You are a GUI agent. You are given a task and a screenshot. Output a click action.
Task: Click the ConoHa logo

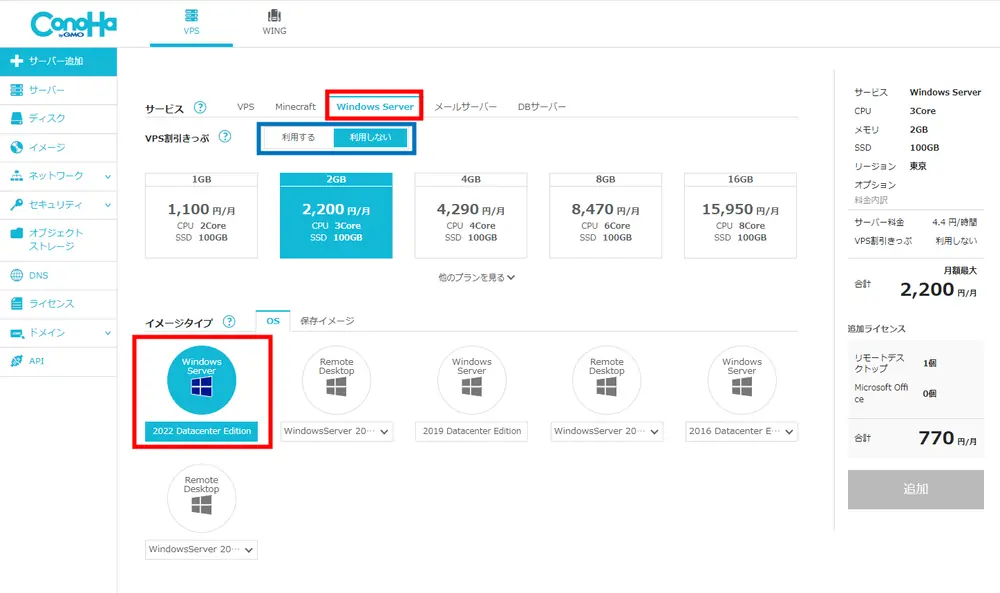tap(73, 24)
